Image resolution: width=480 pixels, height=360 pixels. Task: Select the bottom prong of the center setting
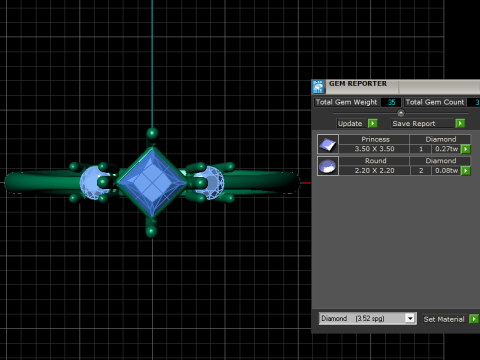[152, 230]
